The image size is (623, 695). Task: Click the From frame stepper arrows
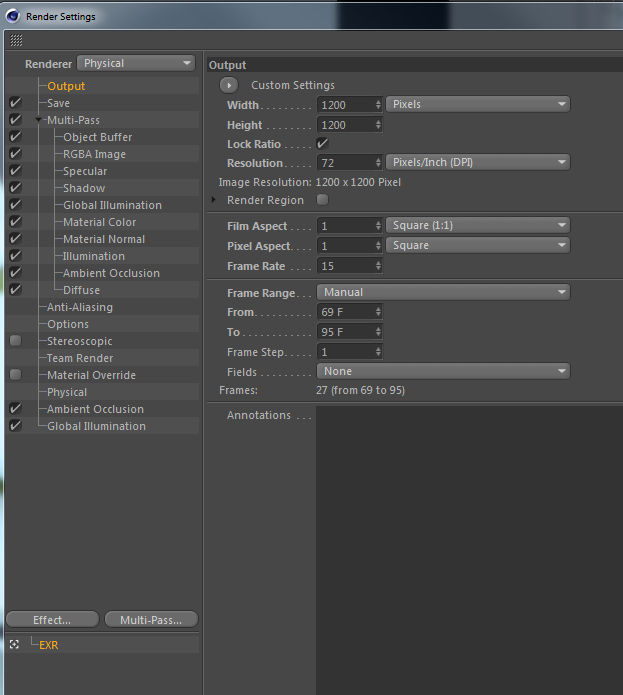pos(378,312)
